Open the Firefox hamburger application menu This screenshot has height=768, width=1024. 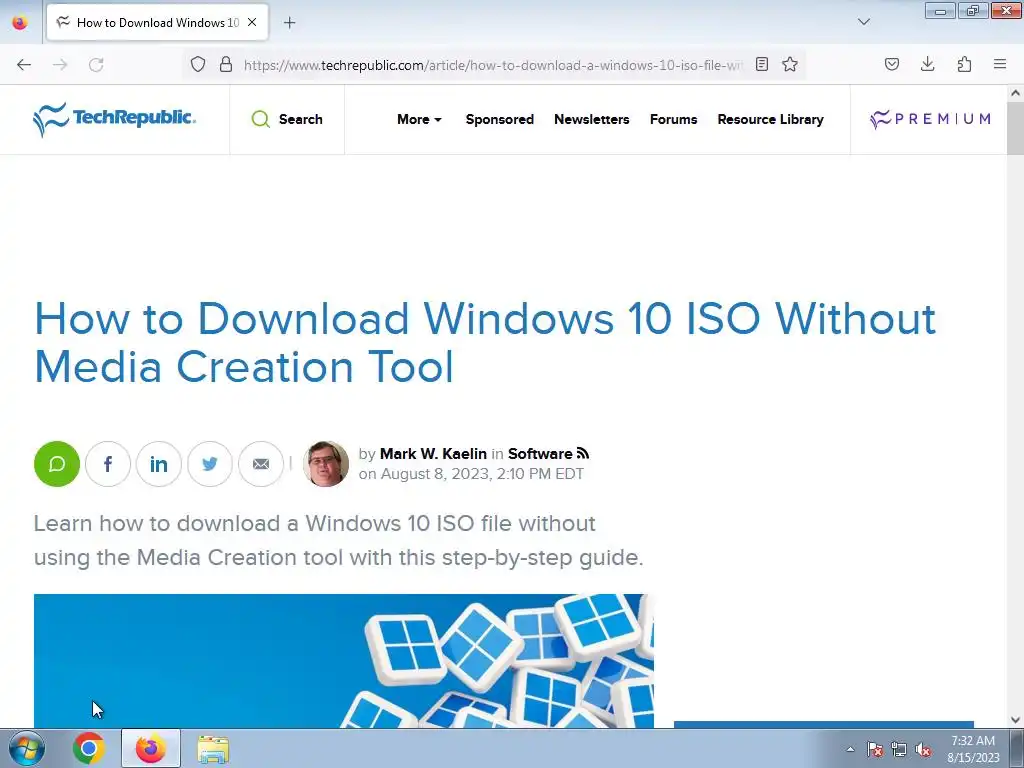tap(1000, 64)
